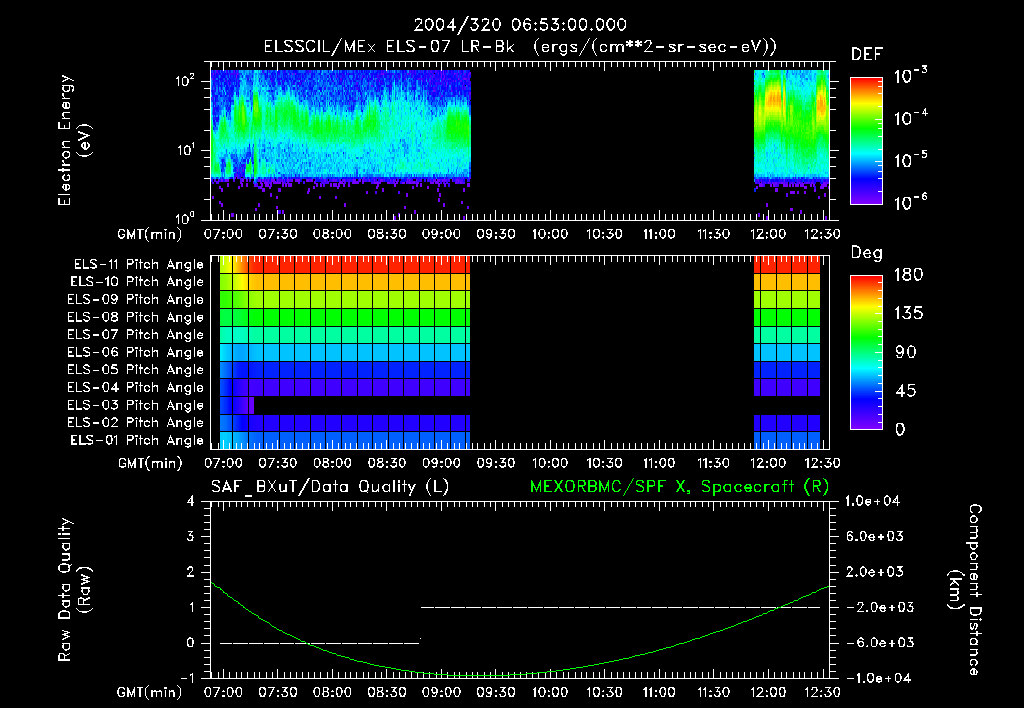Select the ELS-09 Pitch Angle label

[136, 300]
